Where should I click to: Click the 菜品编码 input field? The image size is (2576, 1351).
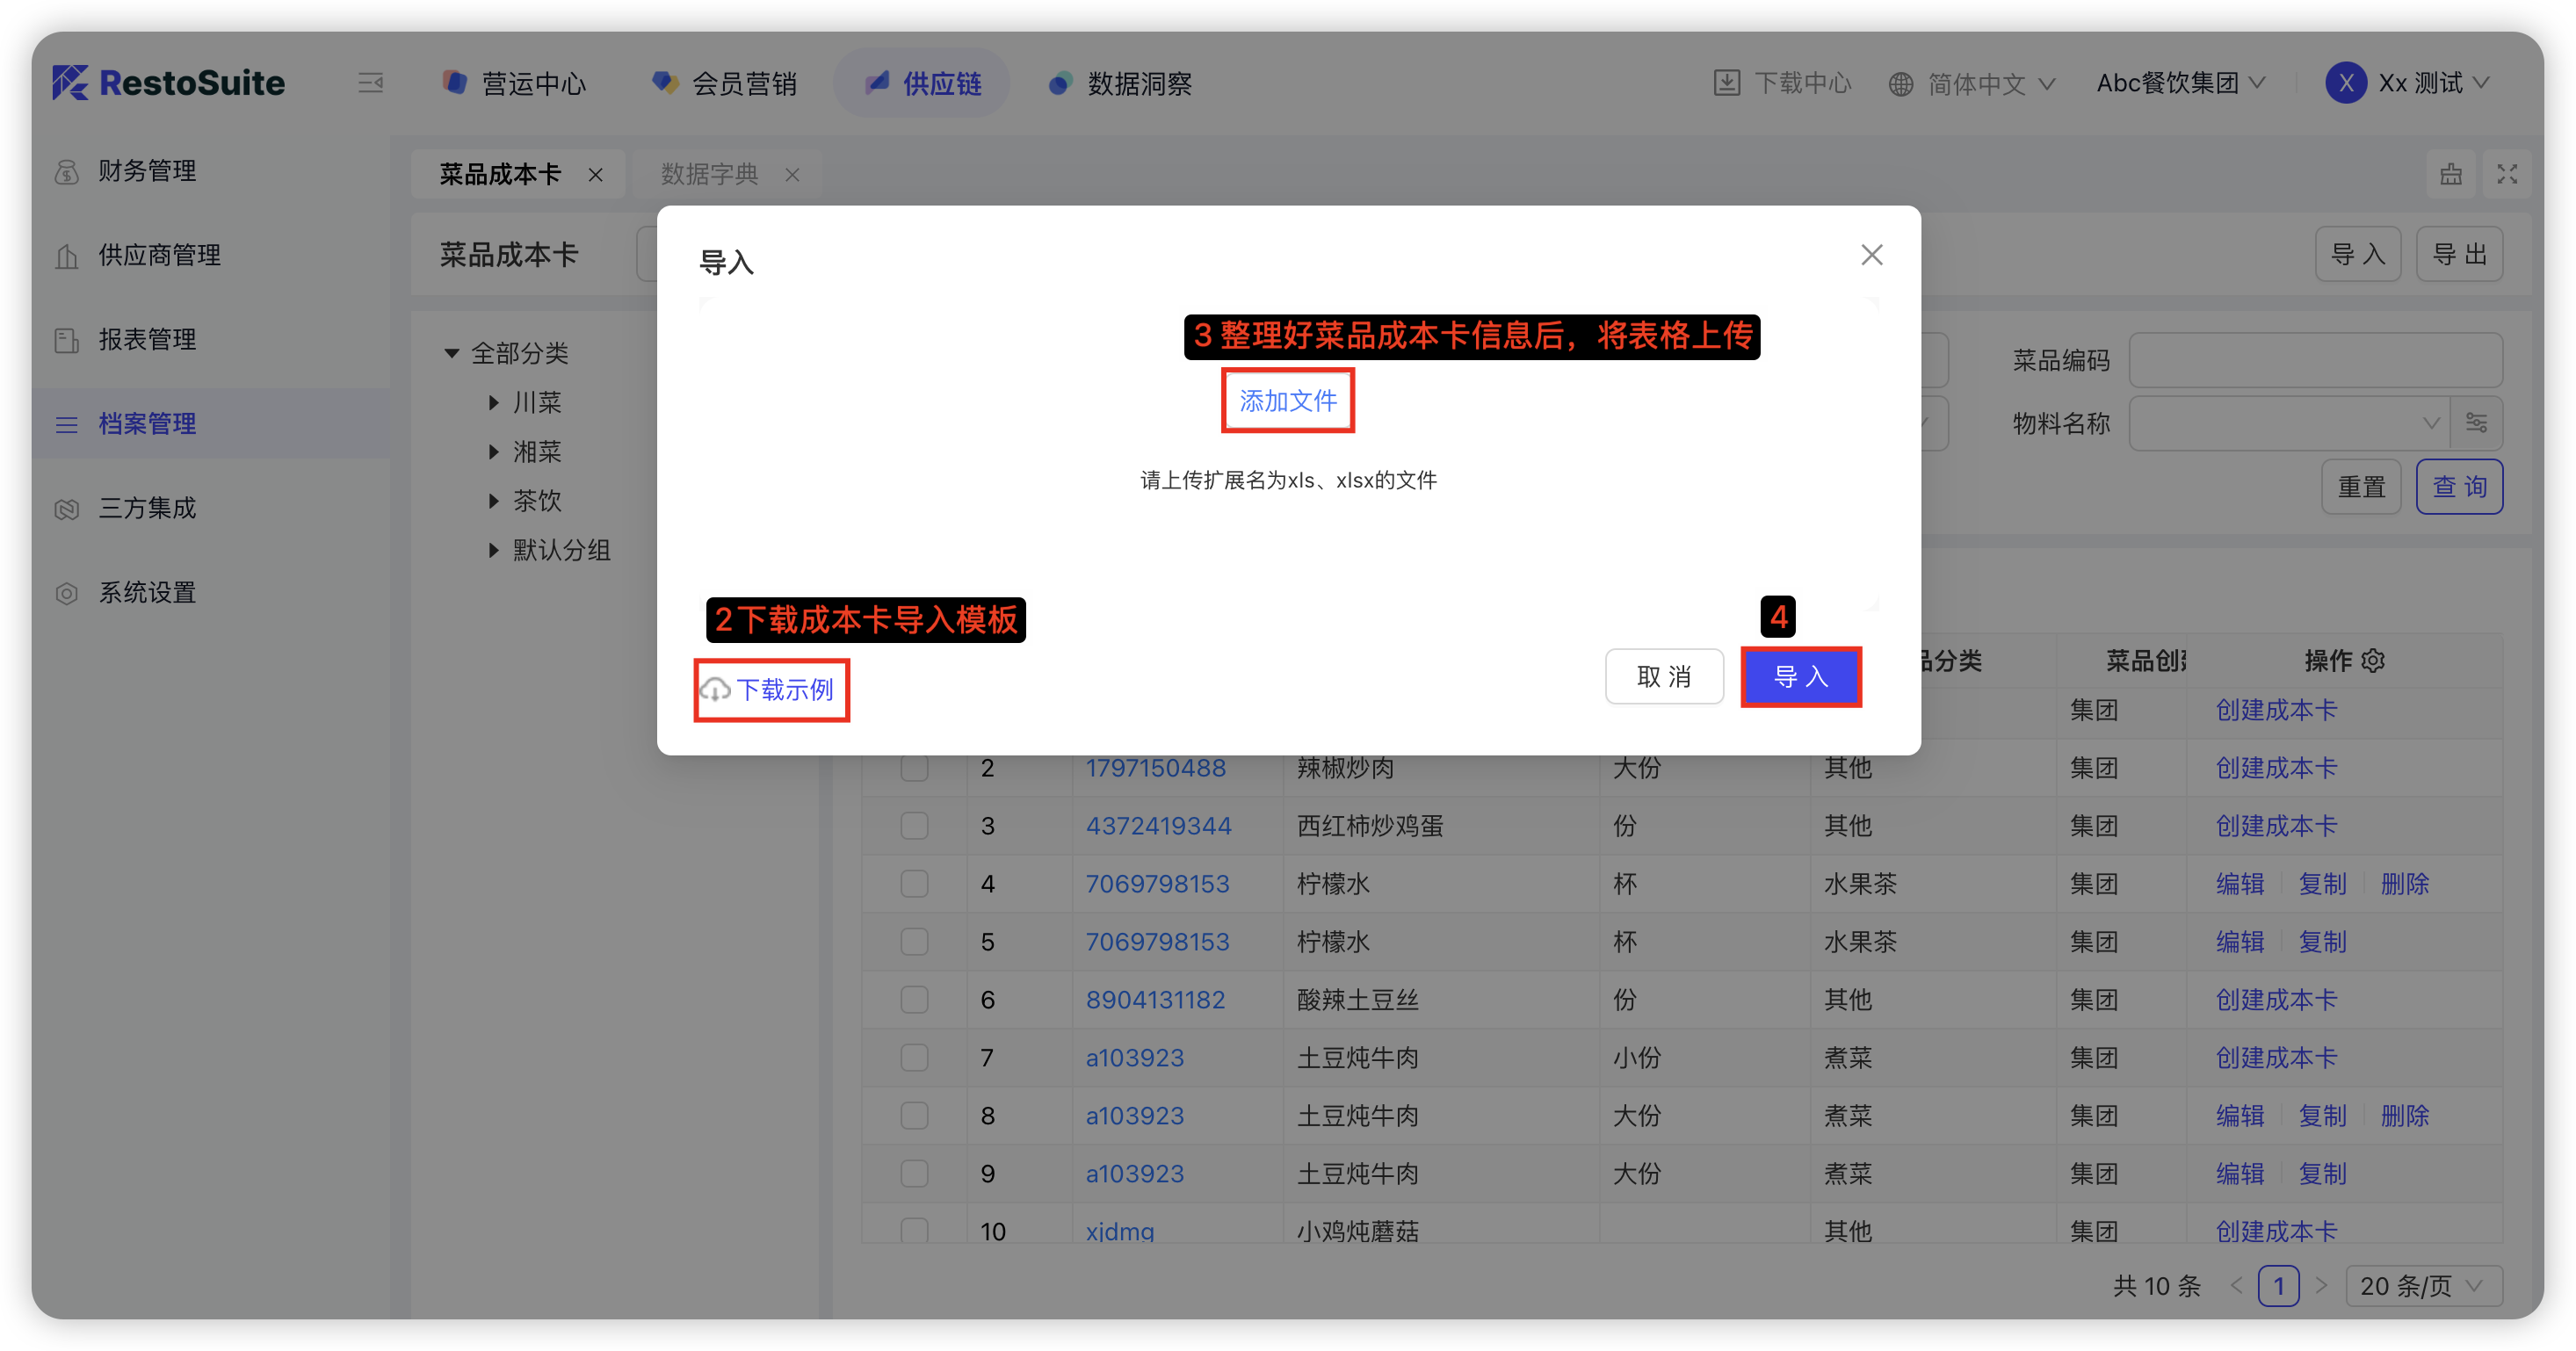[x=2314, y=360]
